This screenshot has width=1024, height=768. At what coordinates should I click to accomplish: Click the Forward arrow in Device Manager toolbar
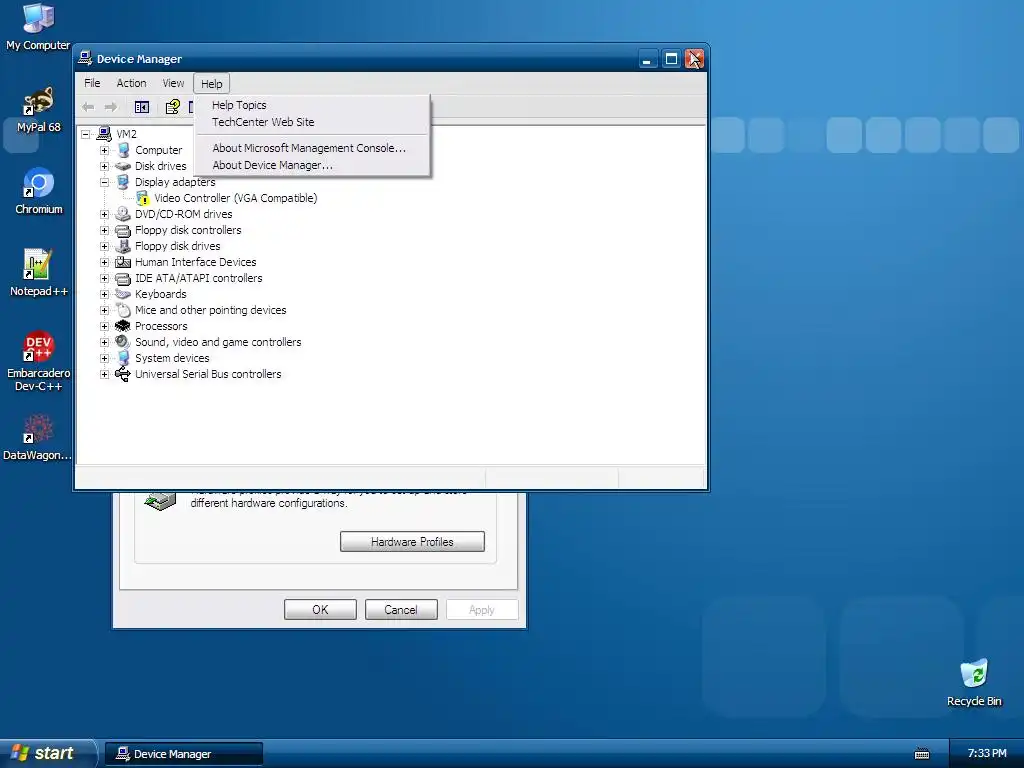(x=111, y=107)
